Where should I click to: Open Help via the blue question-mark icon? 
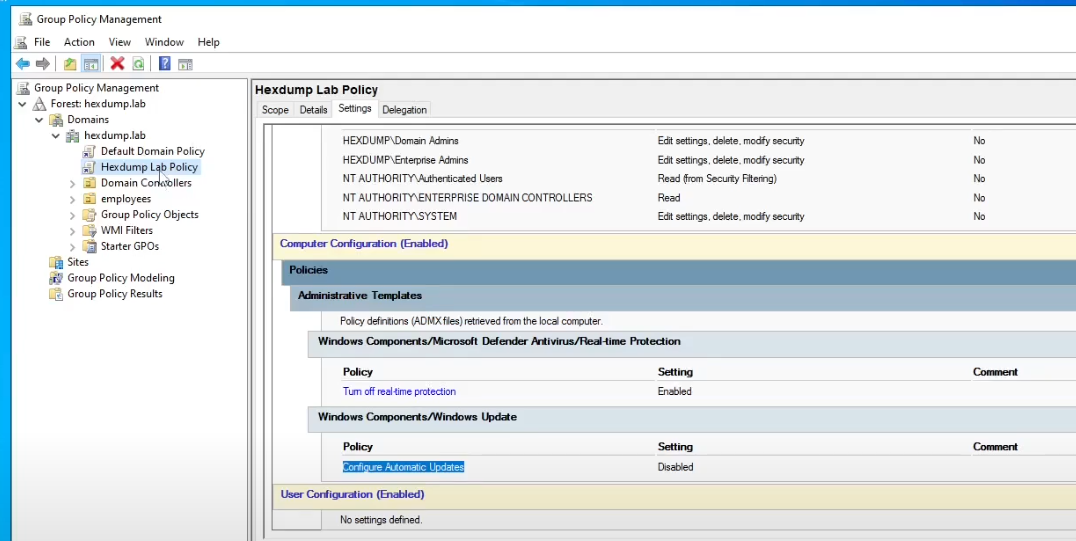pyautogui.click(x=165, y=64)
